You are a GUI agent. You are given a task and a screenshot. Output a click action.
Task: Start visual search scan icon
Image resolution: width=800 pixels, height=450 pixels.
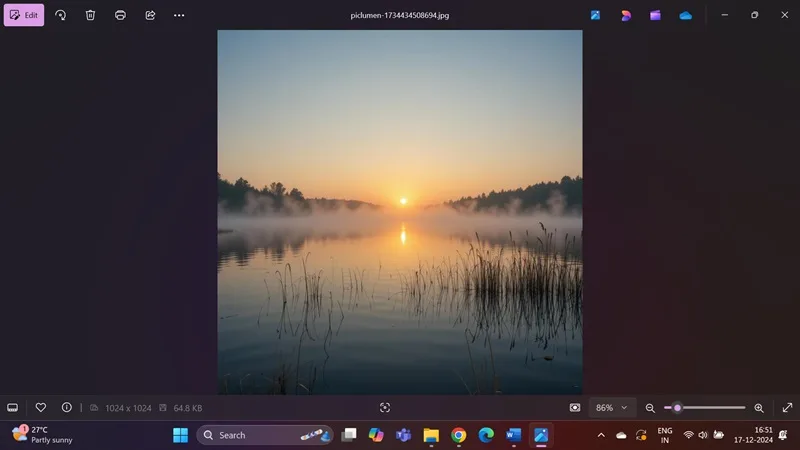point(385,407)
